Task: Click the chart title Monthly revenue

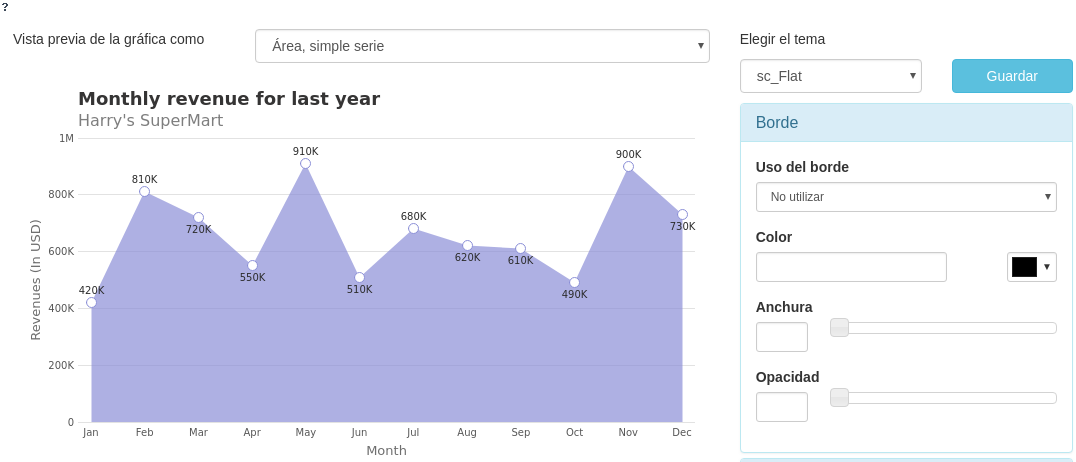Action: 229,99
